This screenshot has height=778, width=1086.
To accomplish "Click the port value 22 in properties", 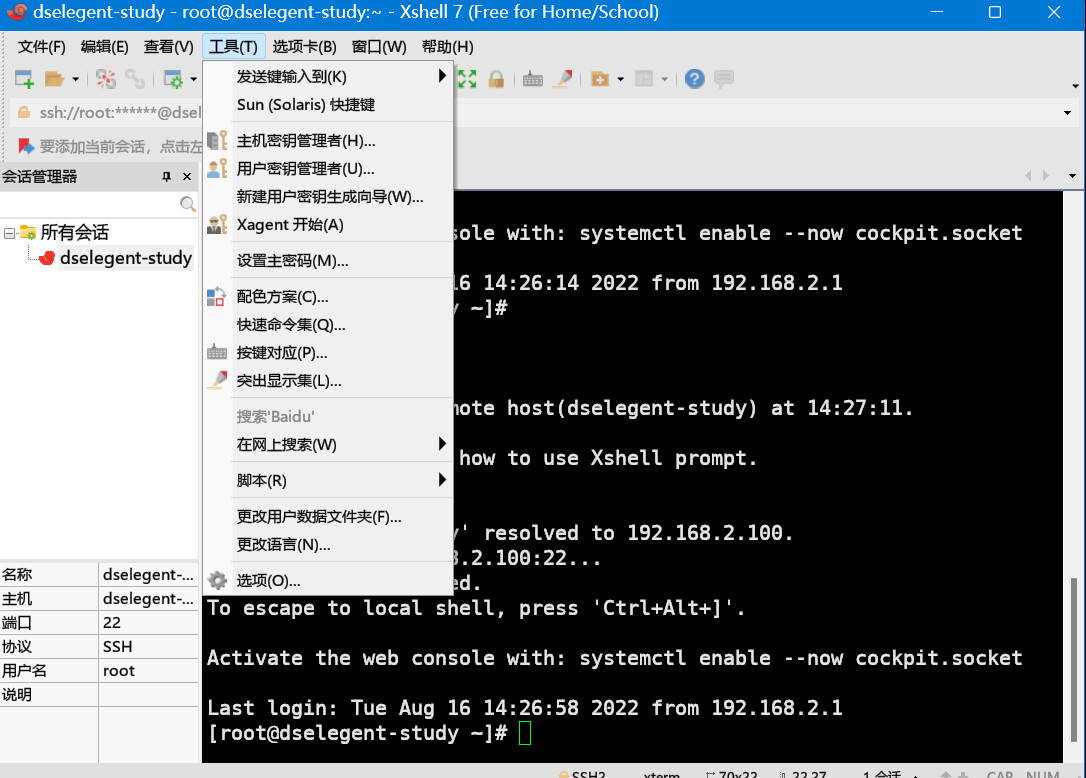I will click(112, 622).
